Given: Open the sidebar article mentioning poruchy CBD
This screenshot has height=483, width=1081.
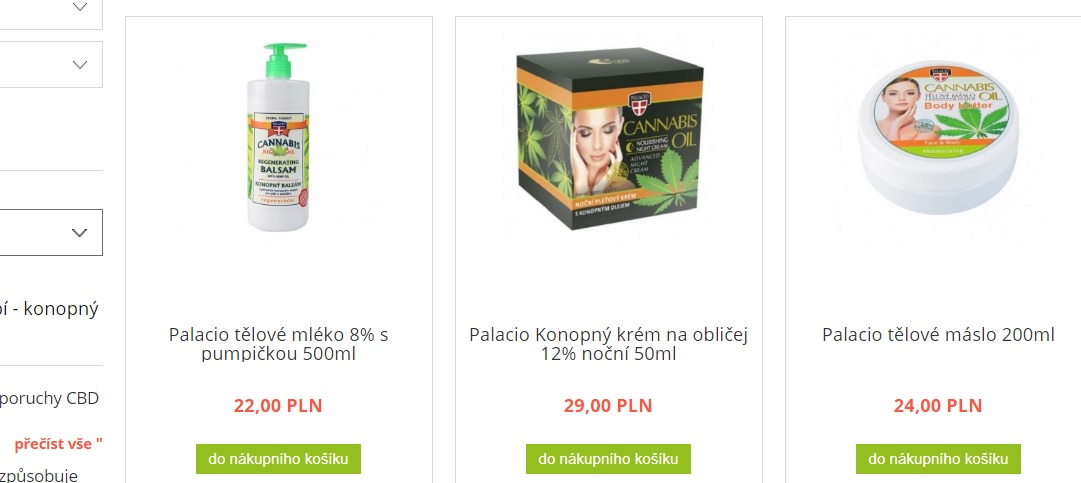Looking at the screenshot, I should (x=50, y=398).
